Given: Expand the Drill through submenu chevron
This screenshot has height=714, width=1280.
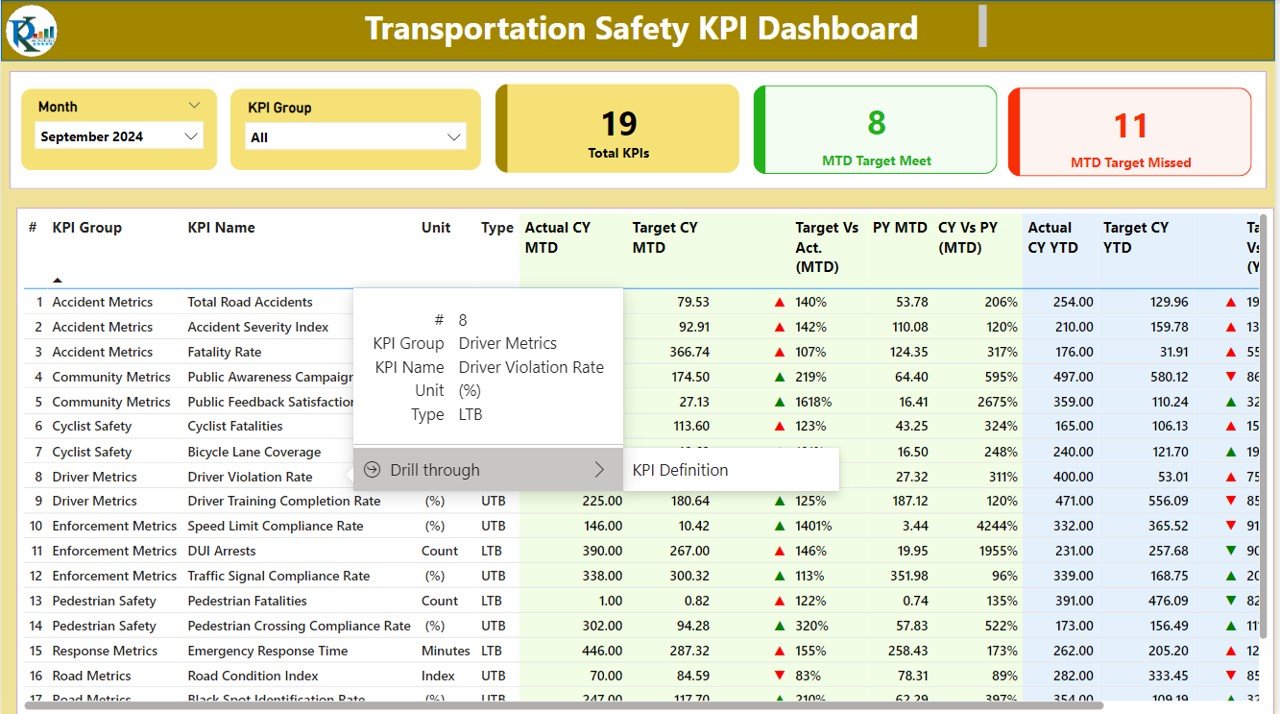Looking at the screenshot, I should coord(599,470).
